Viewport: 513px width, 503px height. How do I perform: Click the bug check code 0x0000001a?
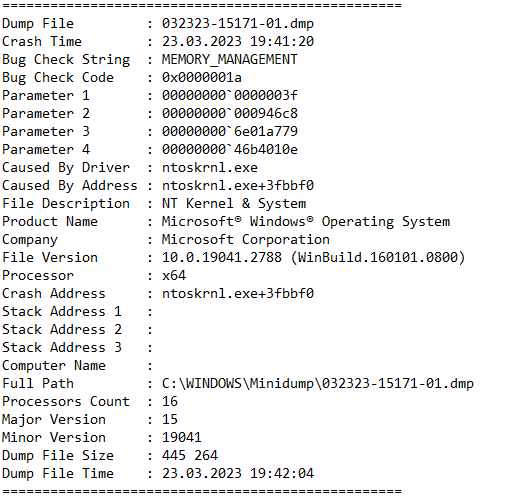(x=202, y=78)
